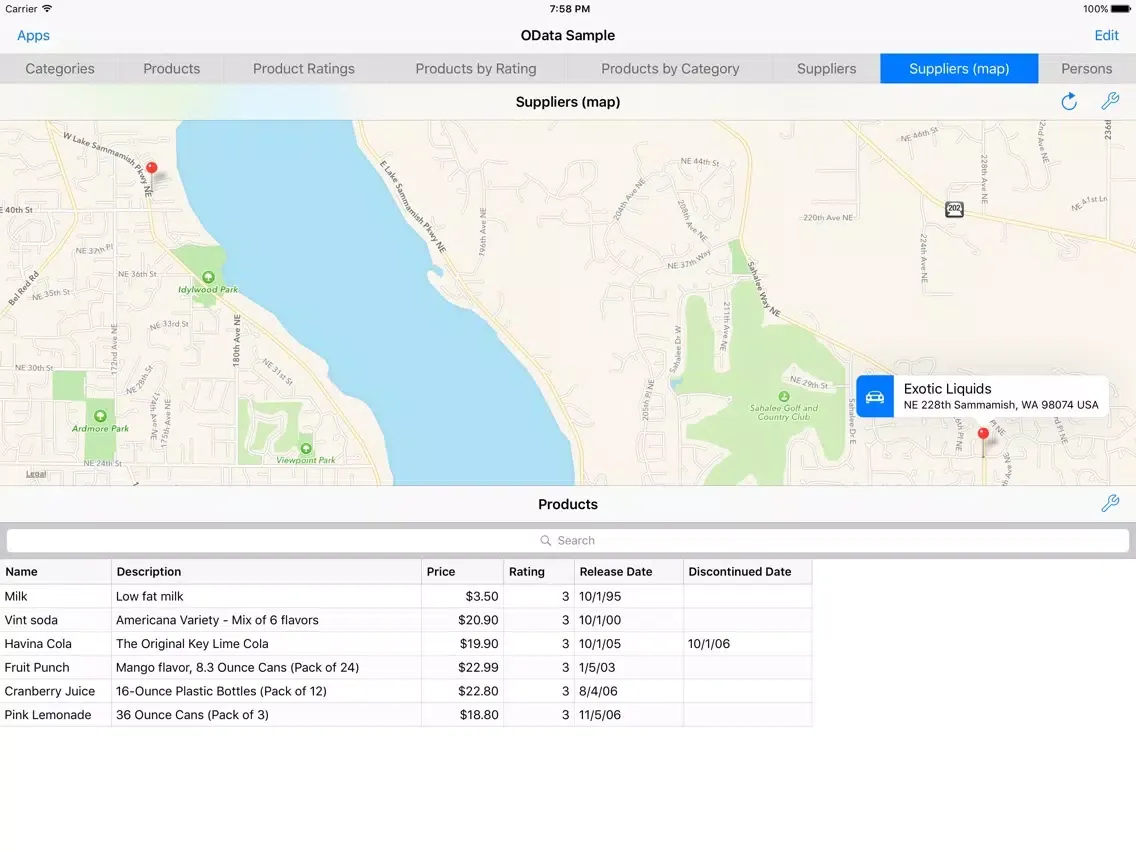This screenshot has width=1136, height=852.
Task: Click the 11/5/06 release date cell
Action: [x=629, y=715]
